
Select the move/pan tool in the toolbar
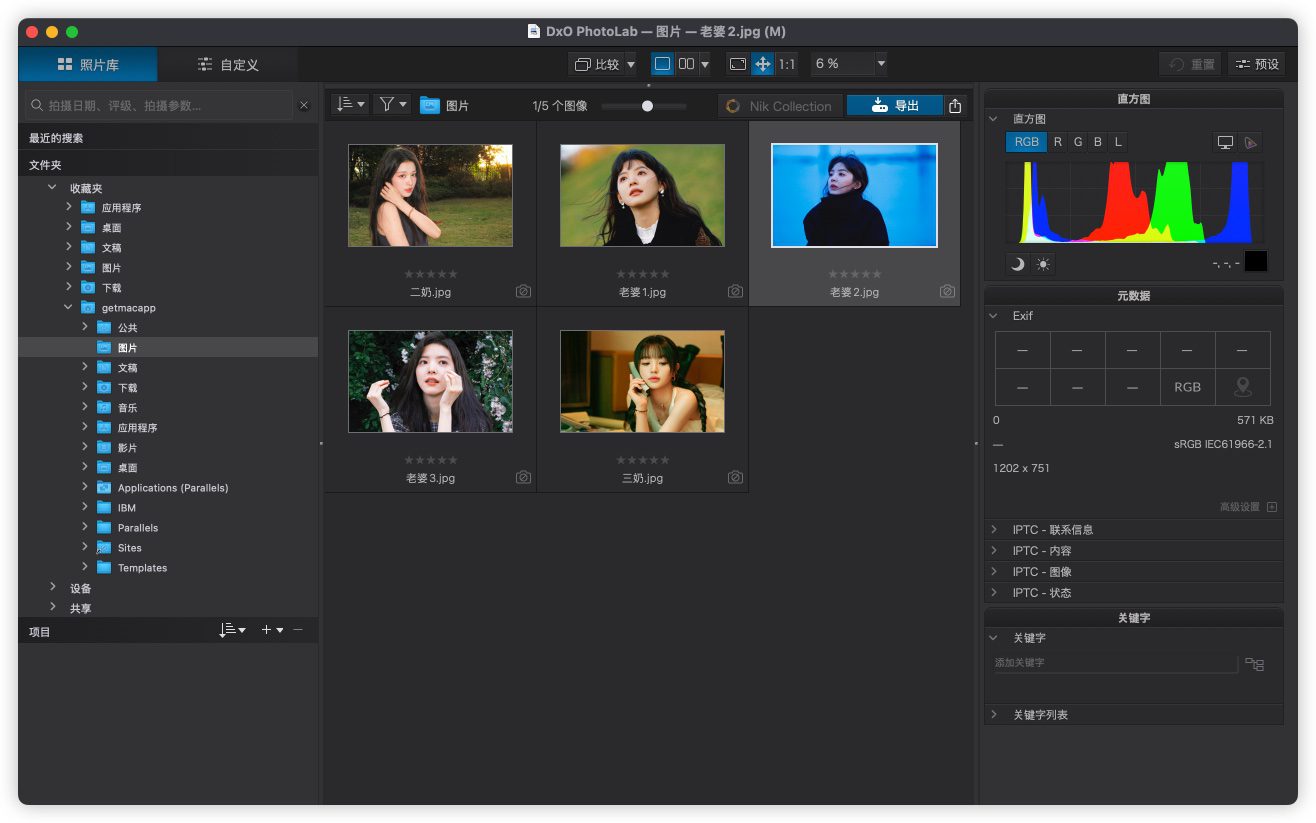762,64
